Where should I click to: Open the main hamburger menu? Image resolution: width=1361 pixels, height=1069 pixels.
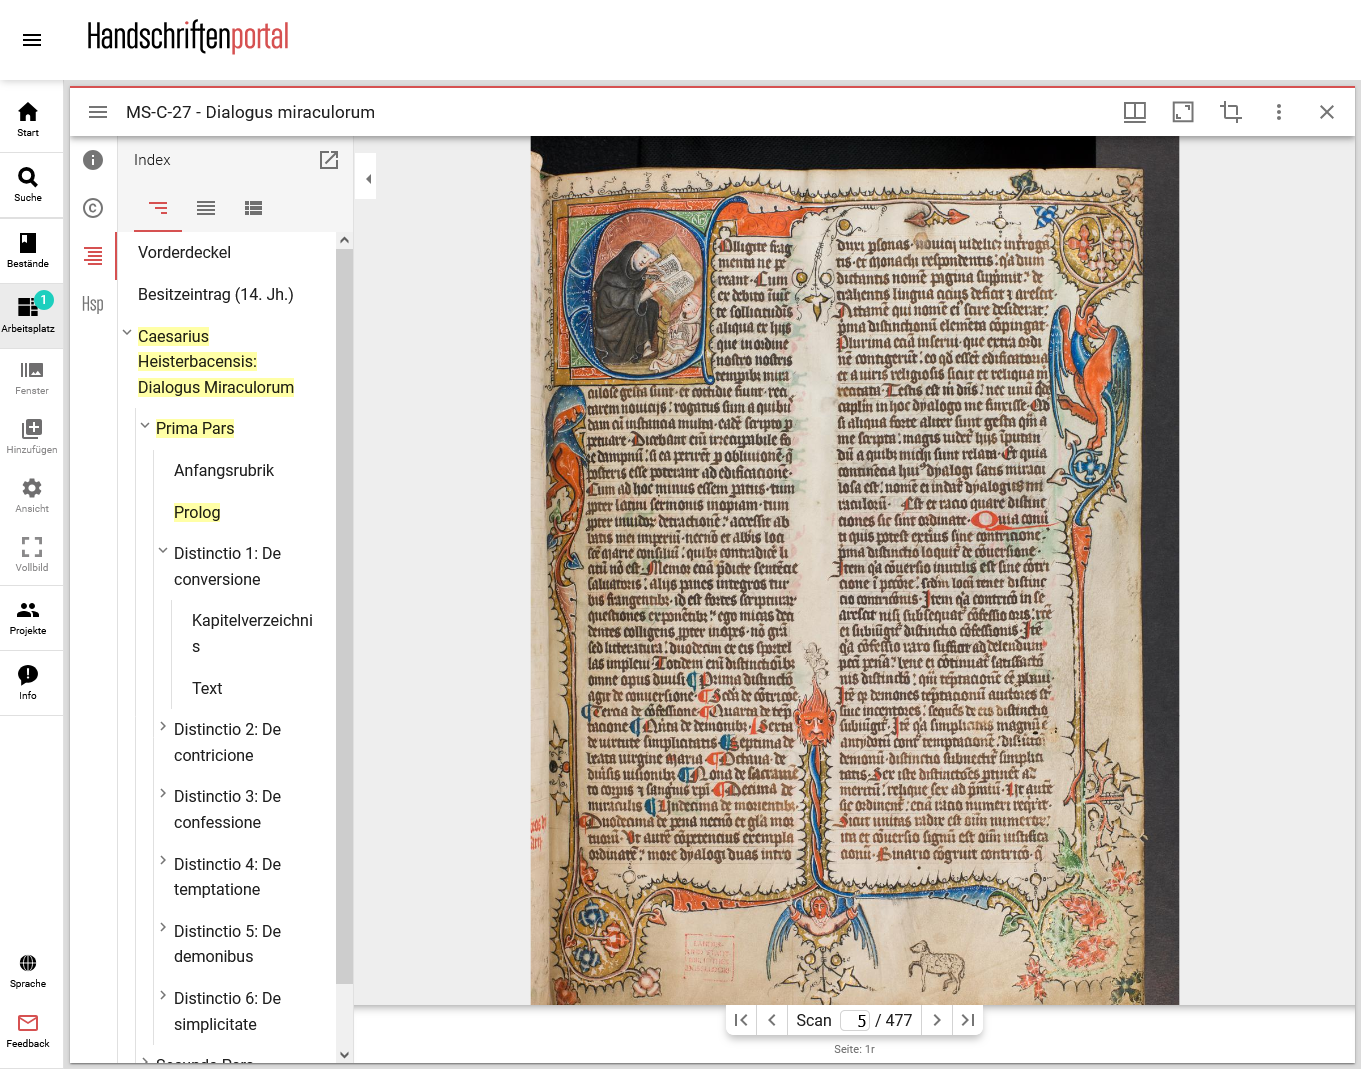(x=32, y=40)
